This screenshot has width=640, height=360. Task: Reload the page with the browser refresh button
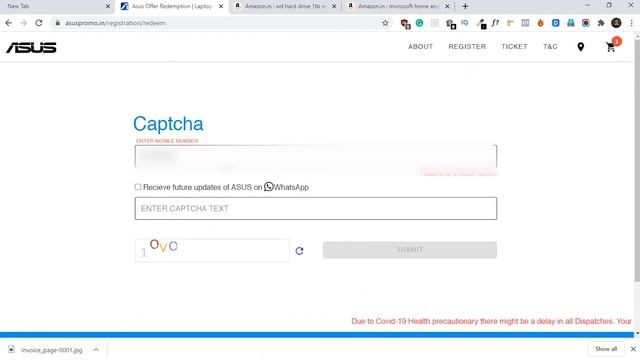[x=39, y=23]
